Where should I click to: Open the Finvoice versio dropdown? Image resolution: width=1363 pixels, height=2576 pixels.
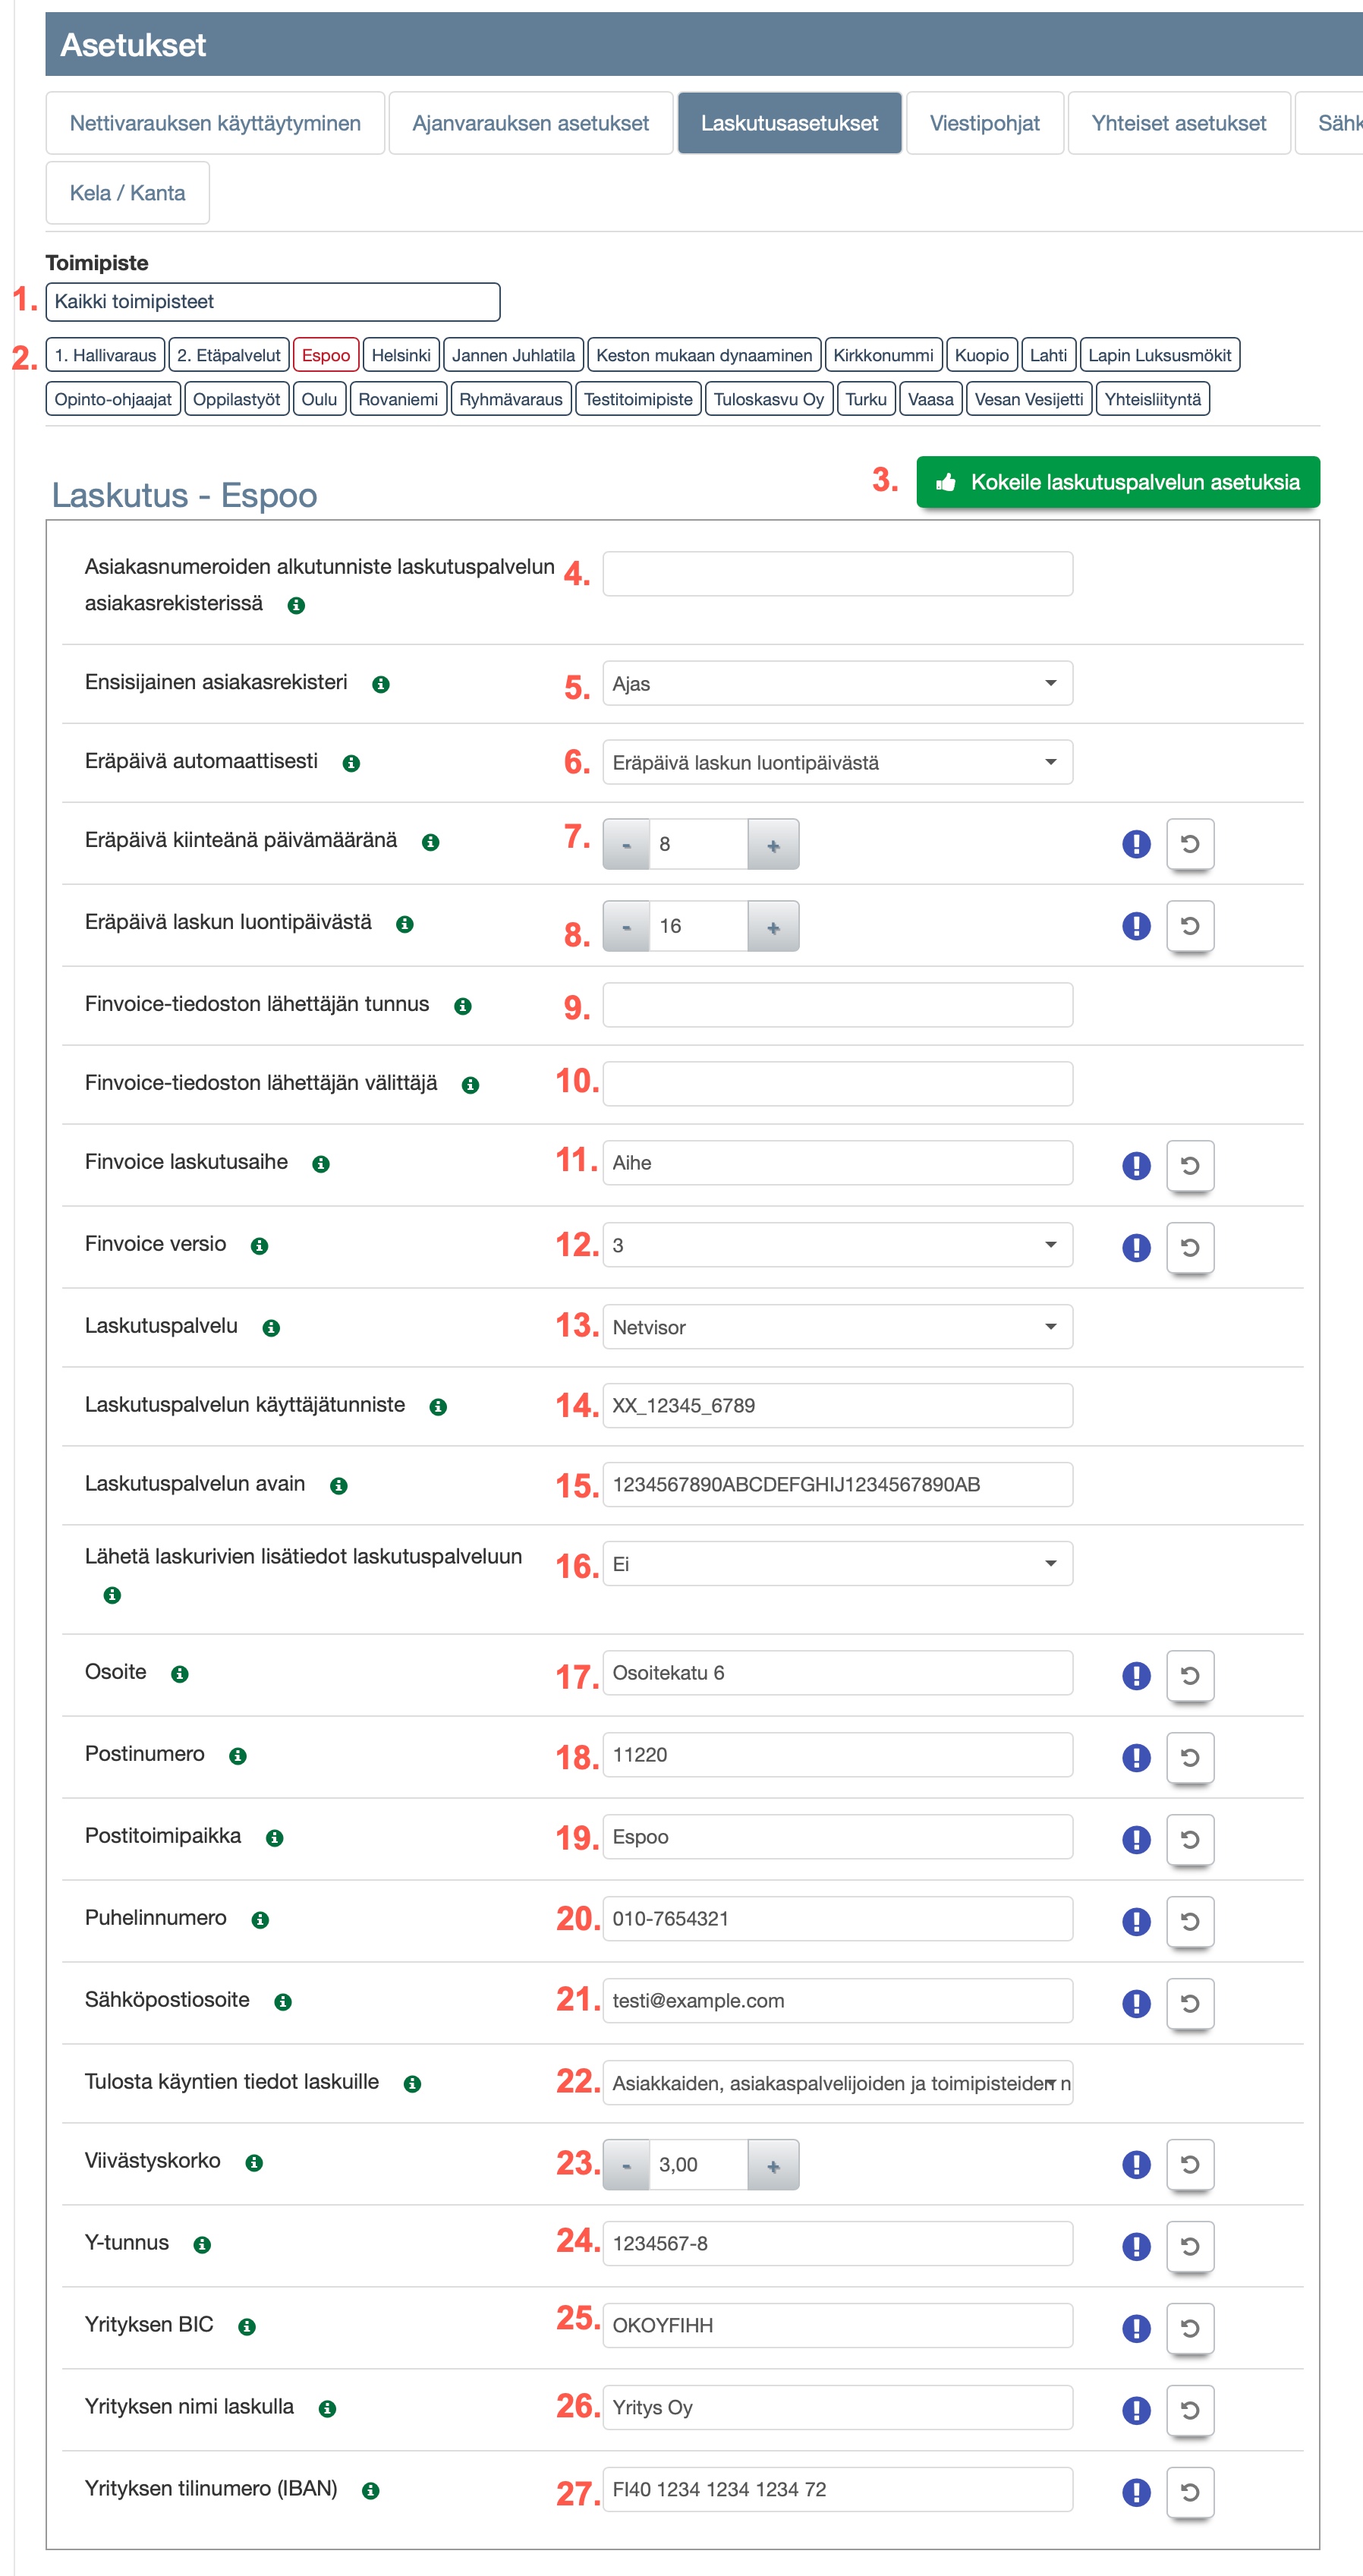point(837,1245)
